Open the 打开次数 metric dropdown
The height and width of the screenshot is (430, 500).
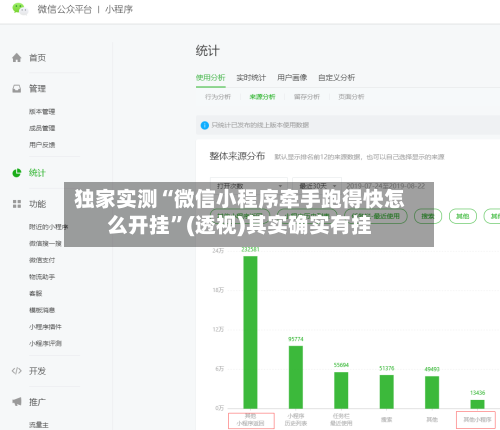coord(249,186)
